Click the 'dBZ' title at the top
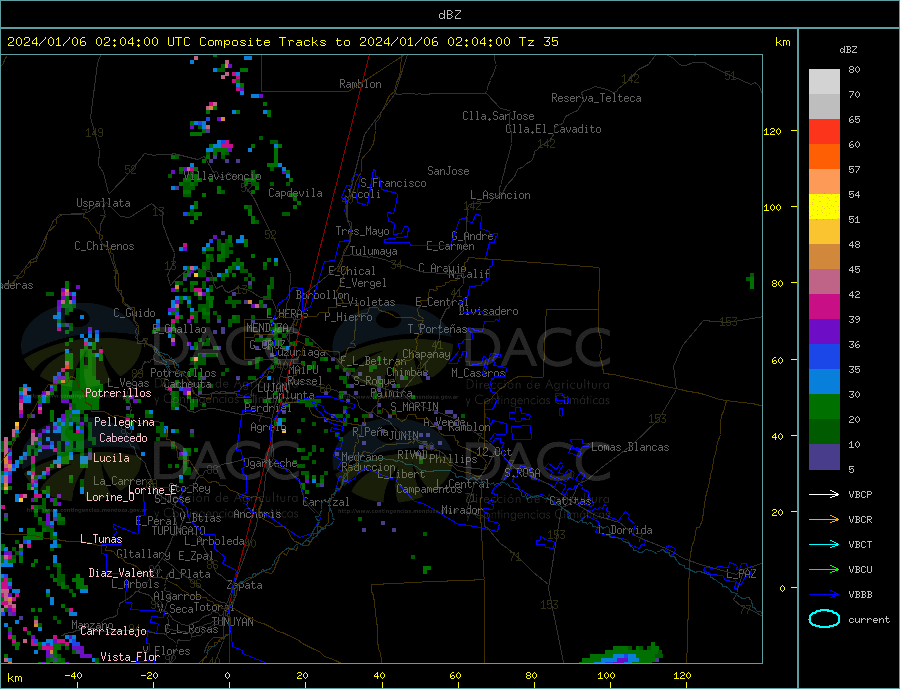 coord(449,15)
